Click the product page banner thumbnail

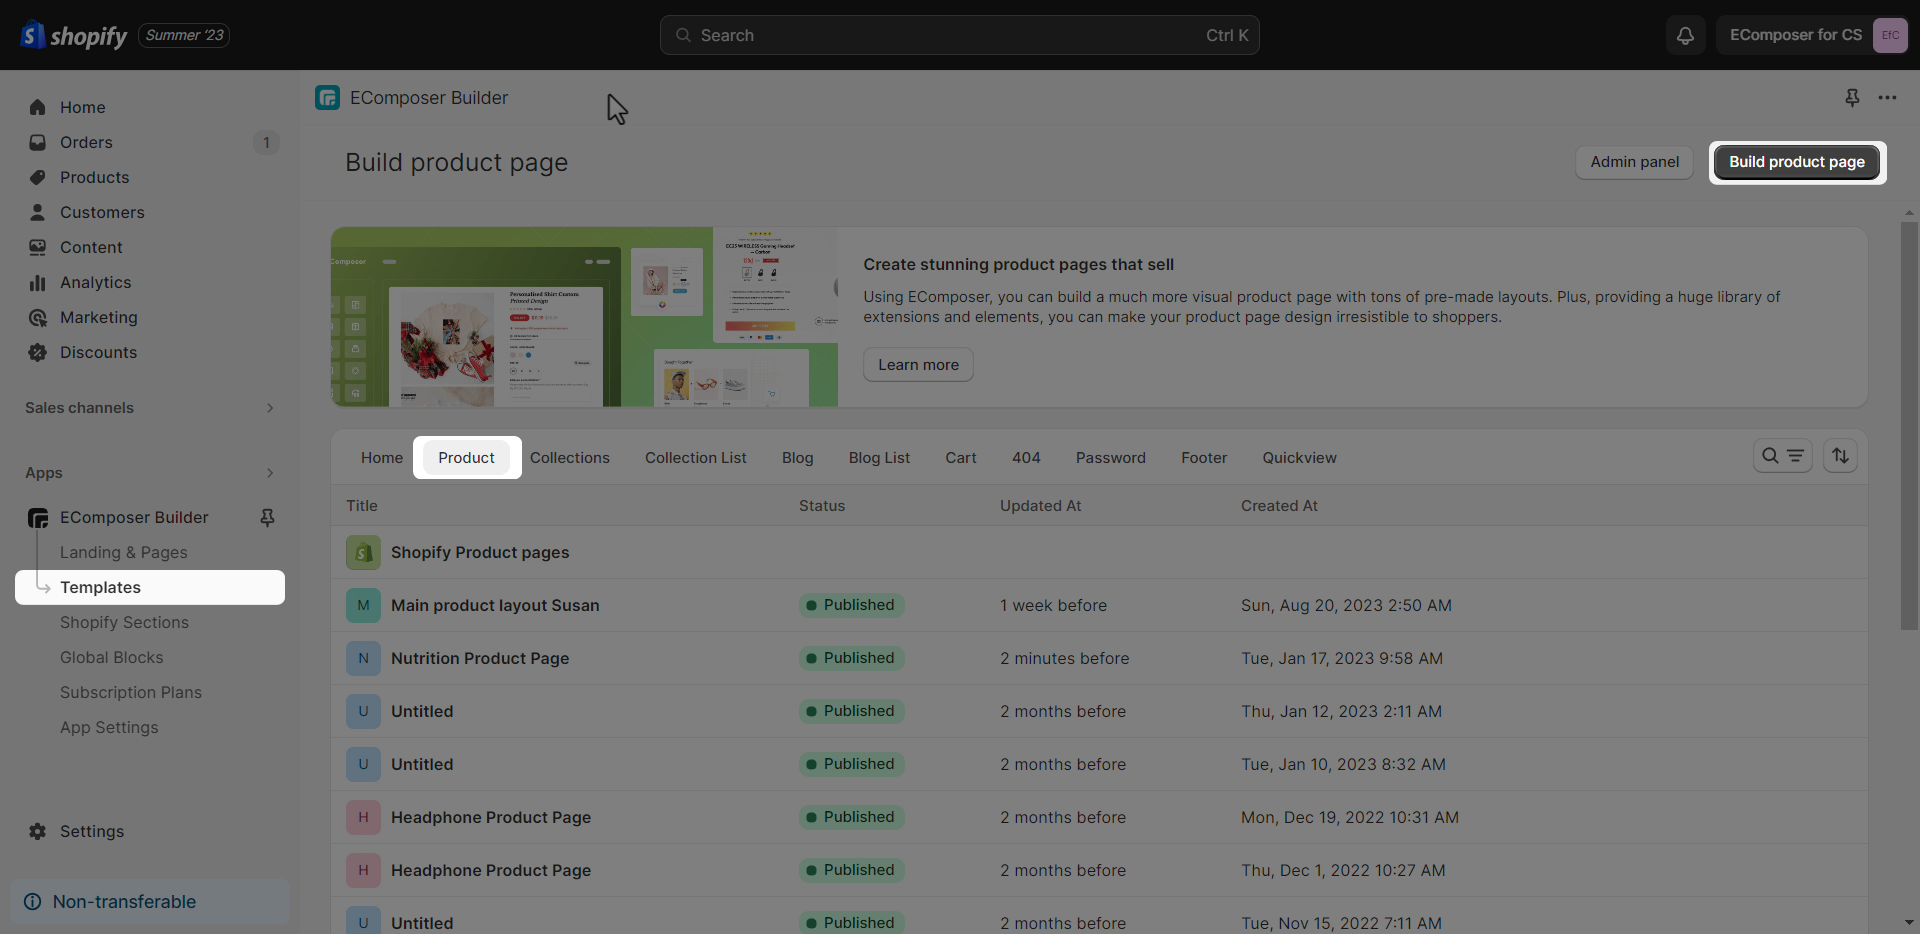click(x=585, y=317)
